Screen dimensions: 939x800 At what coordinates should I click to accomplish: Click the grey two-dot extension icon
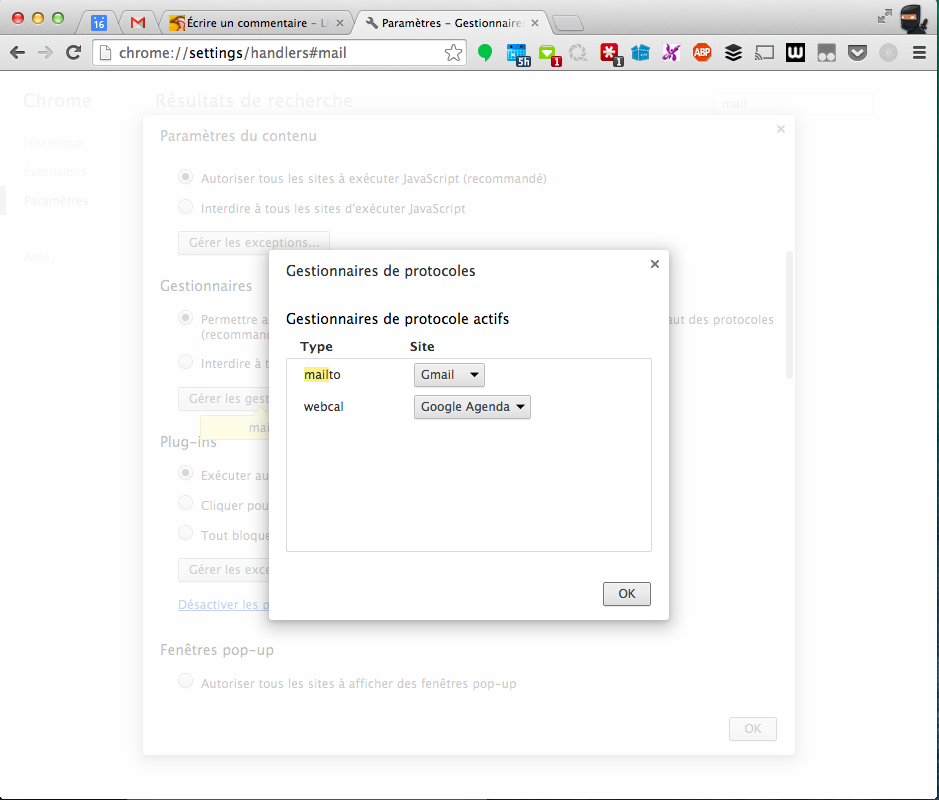(826, 53)
